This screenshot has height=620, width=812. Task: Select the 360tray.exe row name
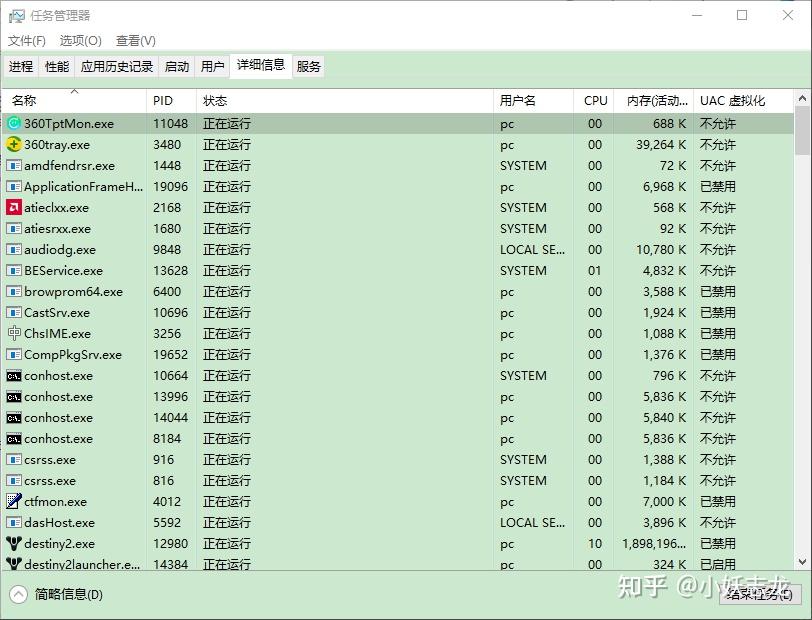coord(57,145)
